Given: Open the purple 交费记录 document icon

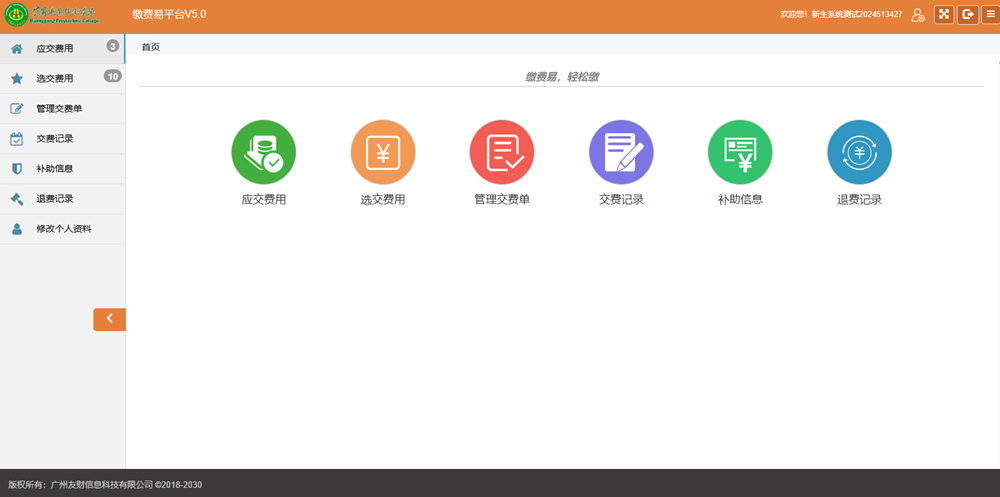Looking at the screenshot, I should click(x=620, y=152).
